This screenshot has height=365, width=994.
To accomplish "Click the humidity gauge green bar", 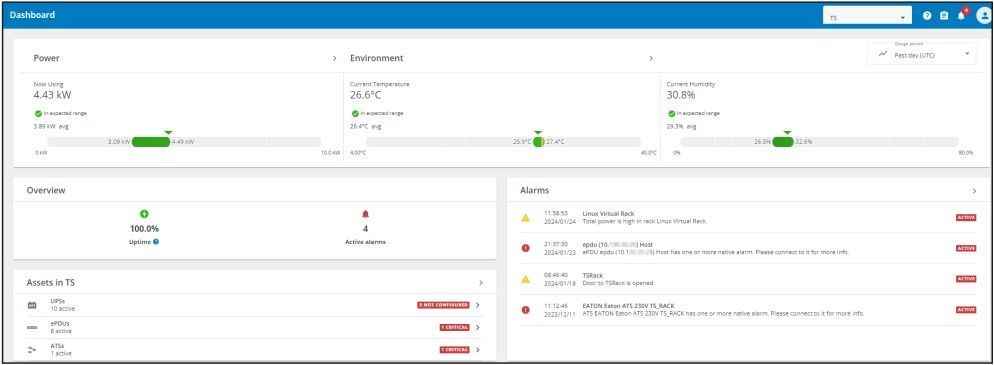I will [x=783, y=142].
